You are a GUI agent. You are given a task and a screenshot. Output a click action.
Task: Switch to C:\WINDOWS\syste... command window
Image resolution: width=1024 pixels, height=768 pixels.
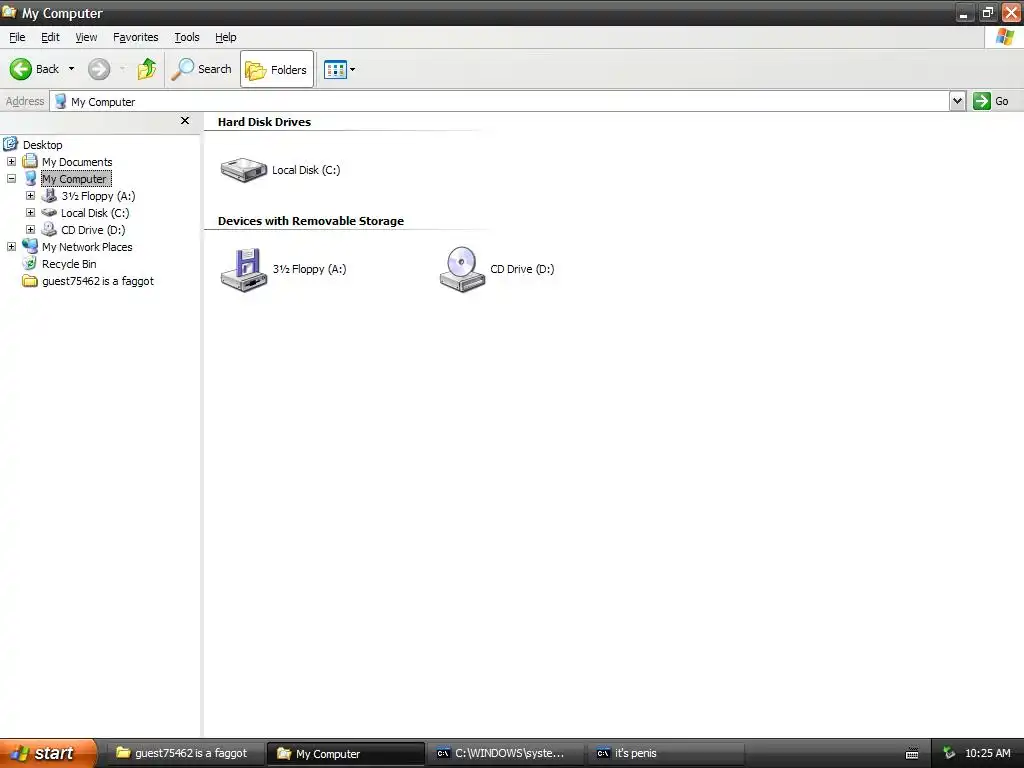tap(506, 753)
